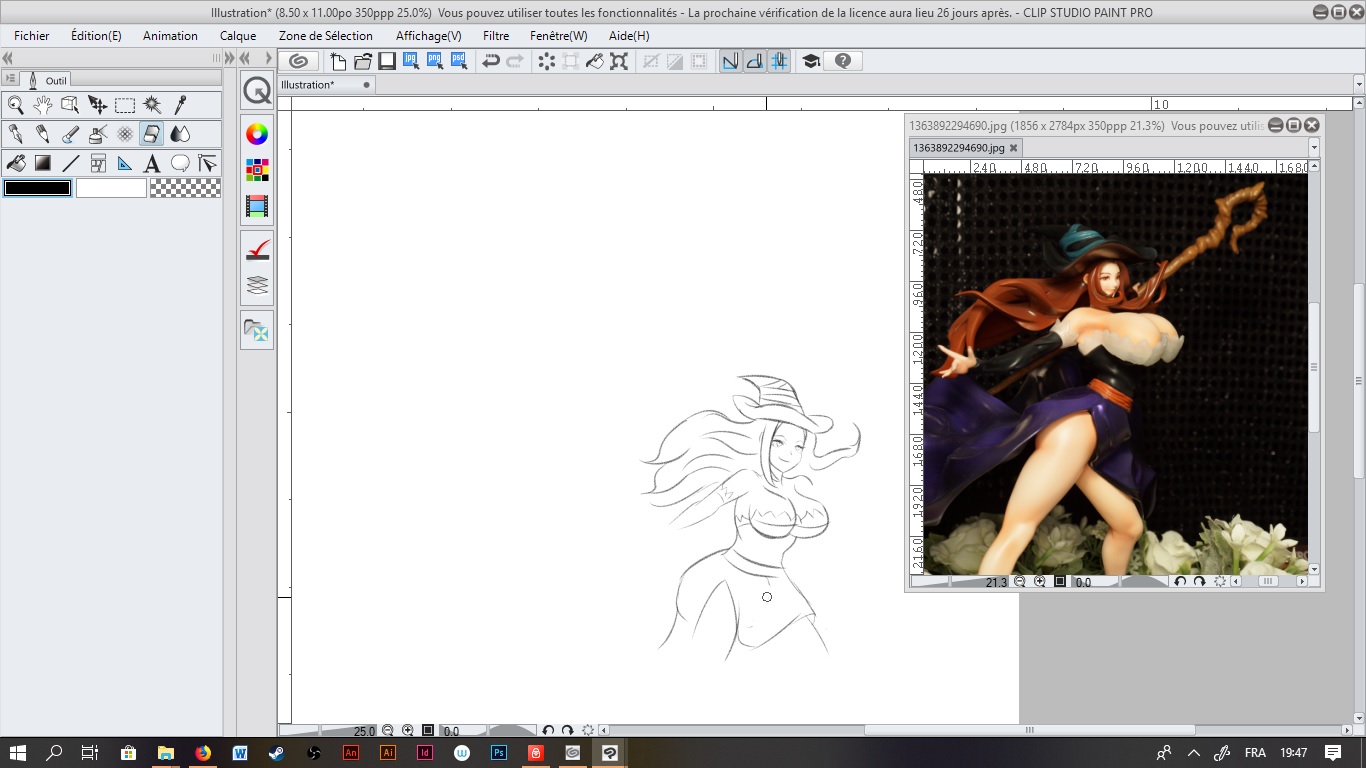
Task: Open the Filtre menu
Action: pyautogui.click(x=495, y=35)
